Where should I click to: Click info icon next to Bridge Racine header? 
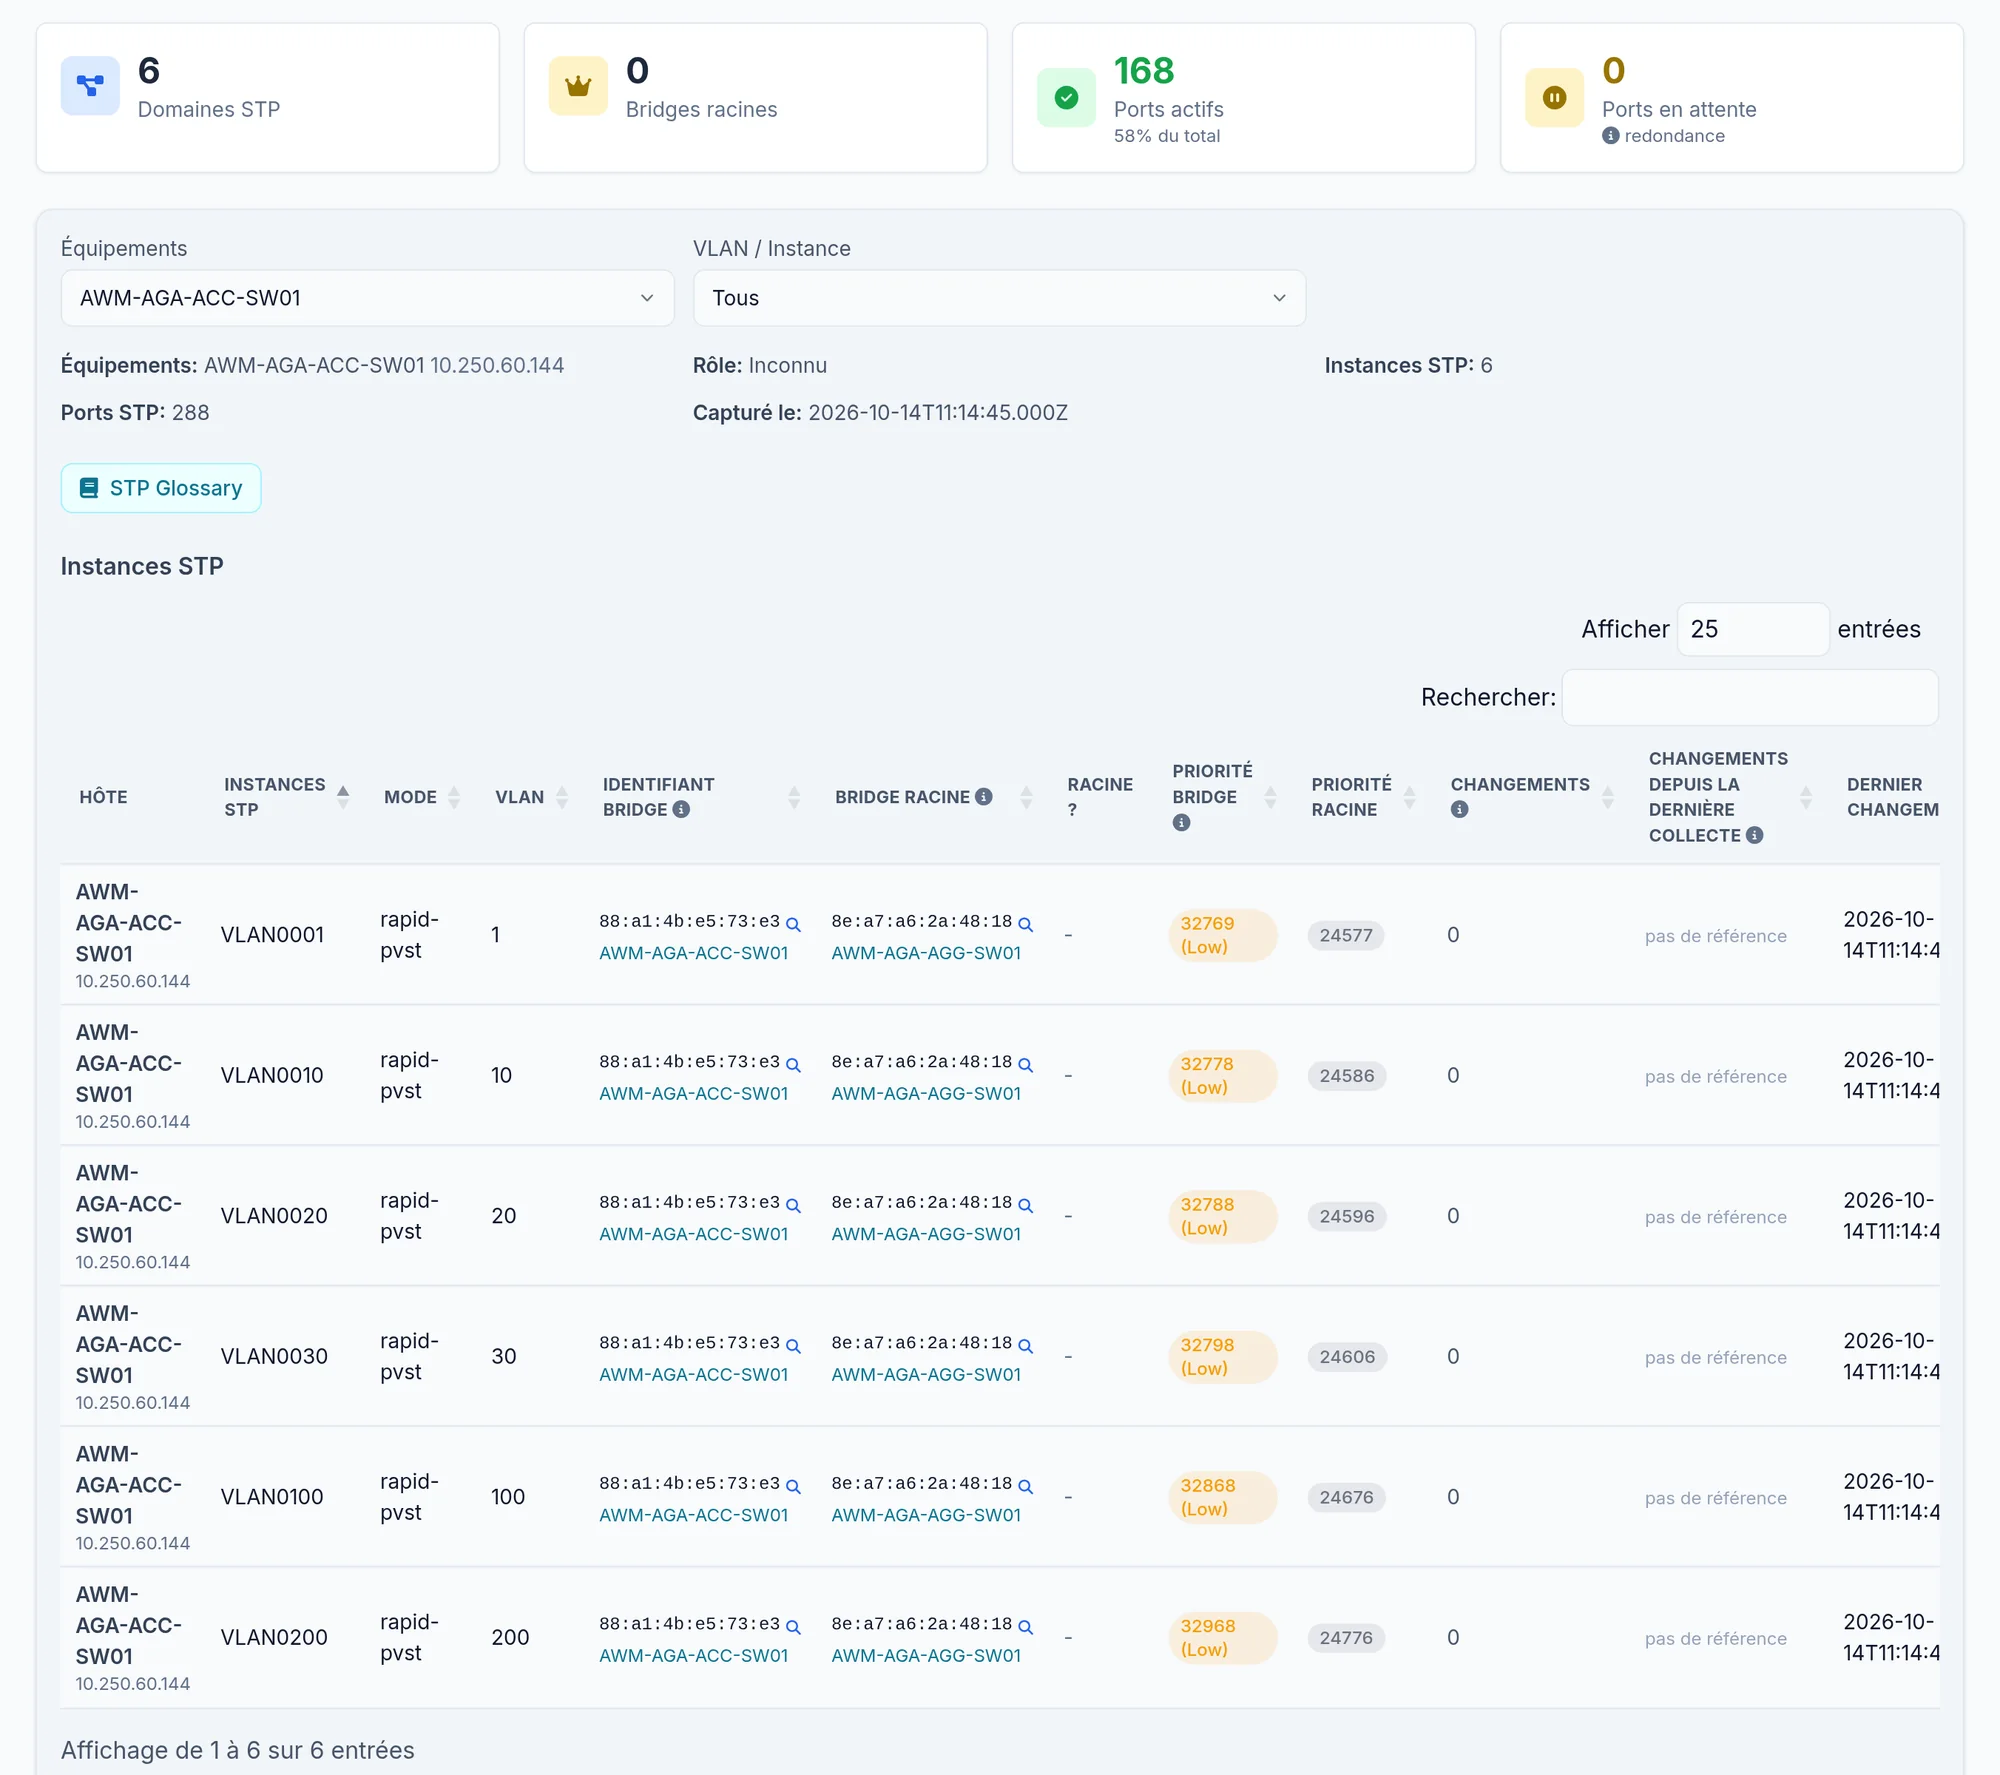coord(984,797)
